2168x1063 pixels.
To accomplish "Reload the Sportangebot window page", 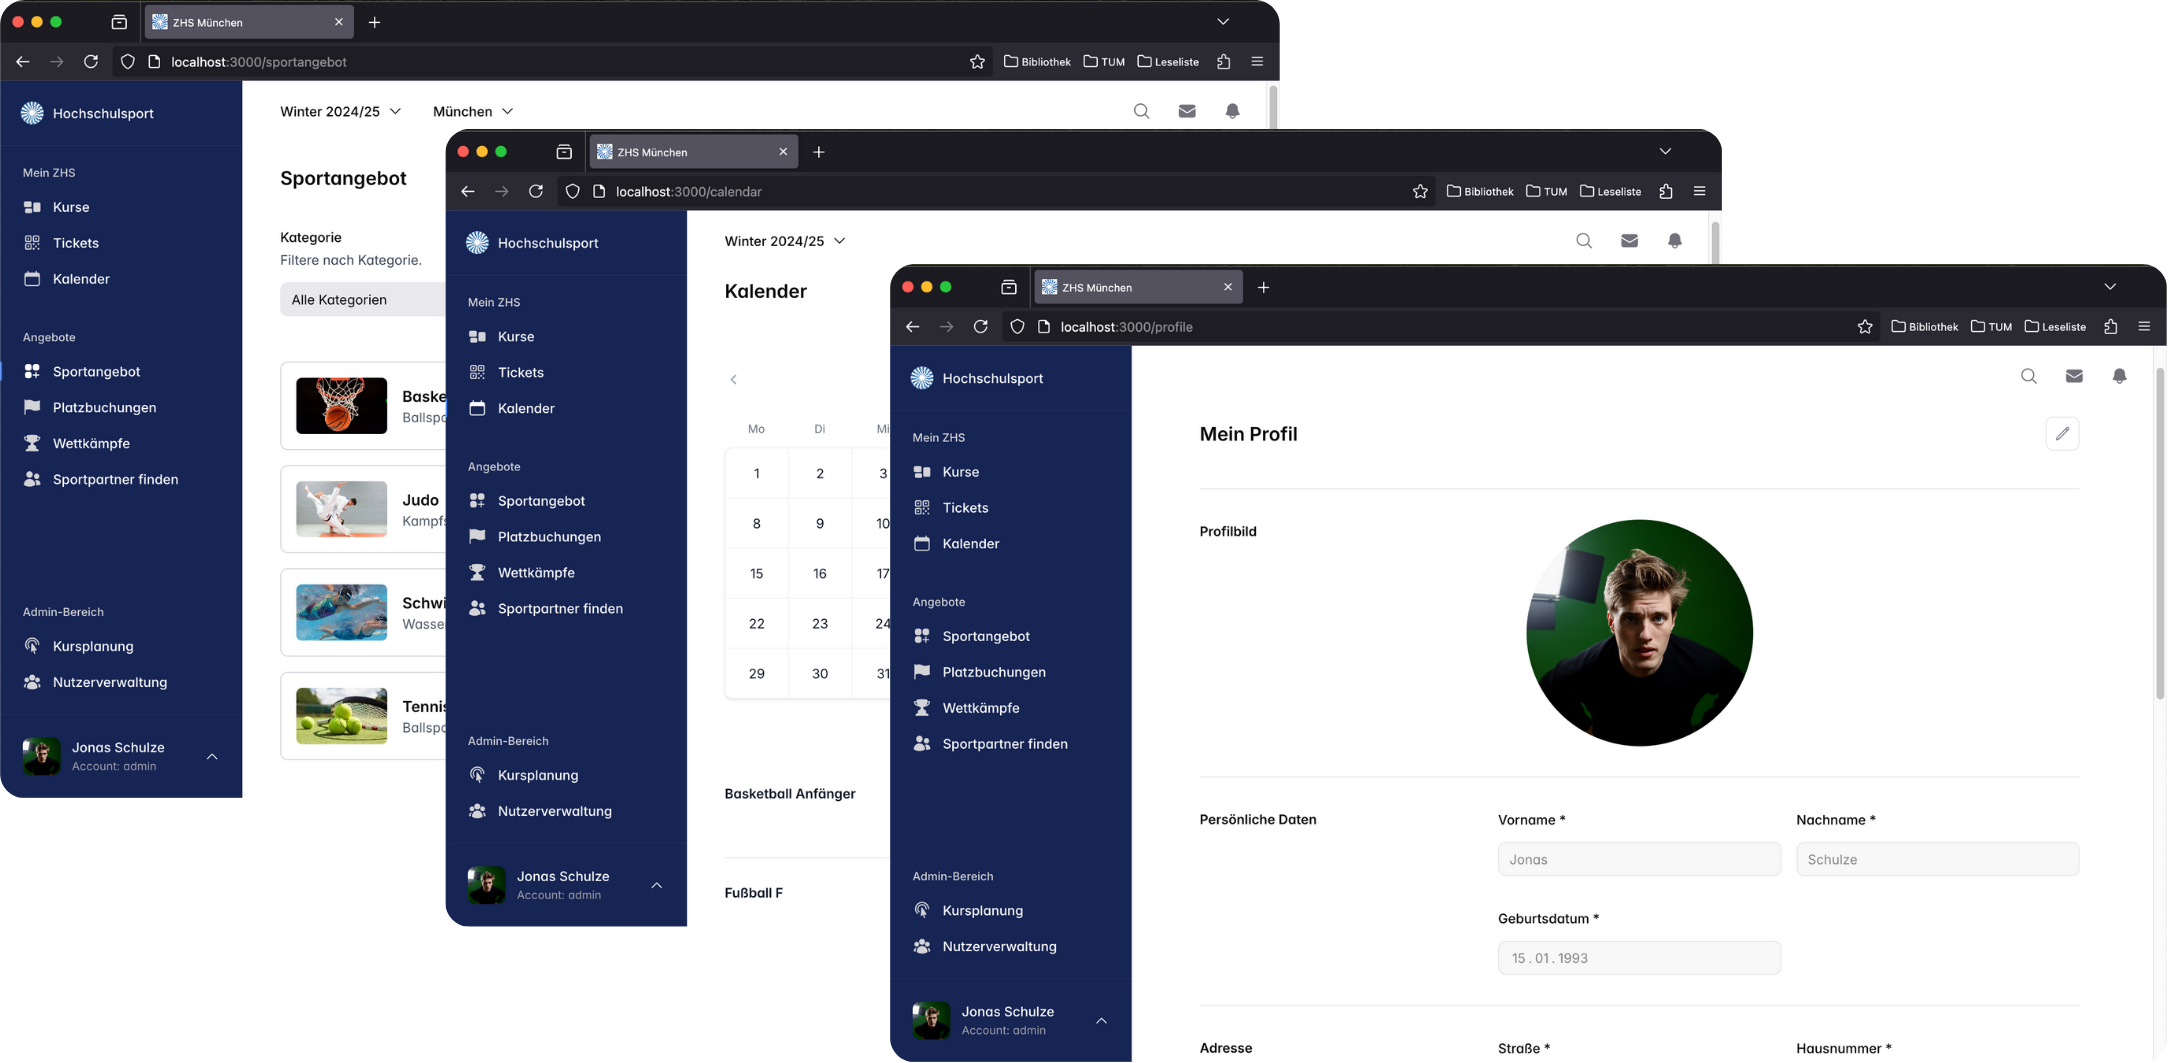I will (91, 62).
